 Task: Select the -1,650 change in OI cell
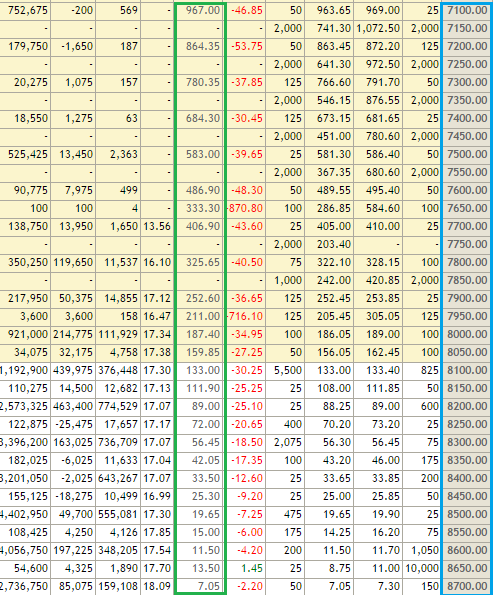[73, 46]
